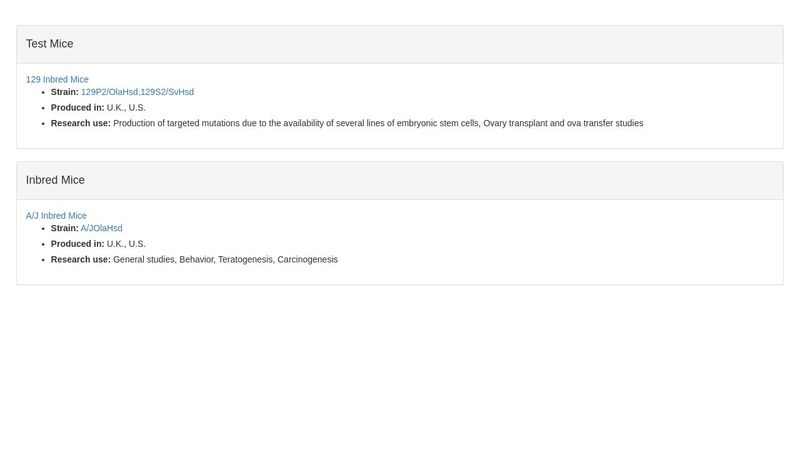800x450 pixels.
Task: Click the targeted mutations research use description
Action: pyautogui.click(x=378, y=124)
